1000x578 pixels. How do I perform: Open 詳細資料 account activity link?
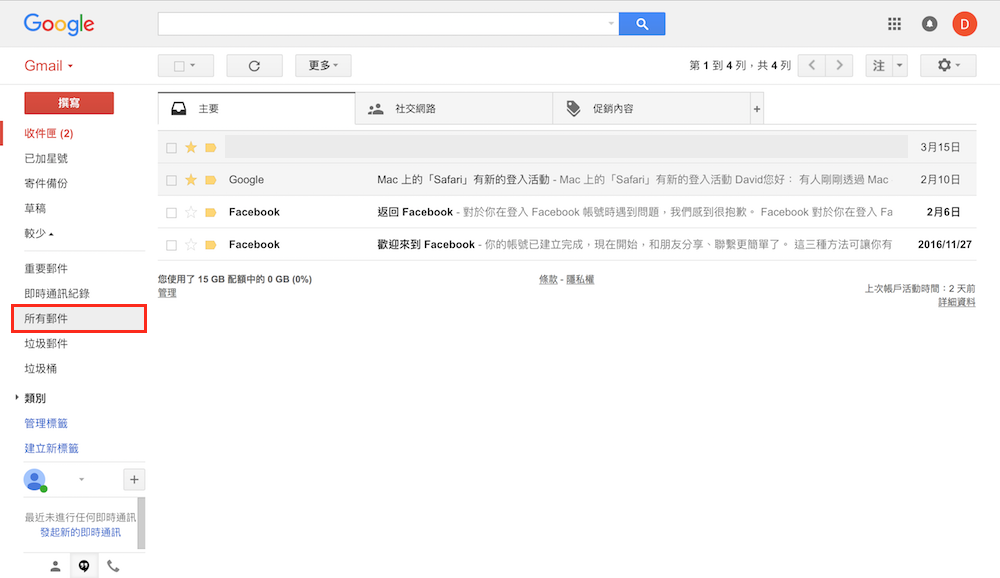pos(956,302)
